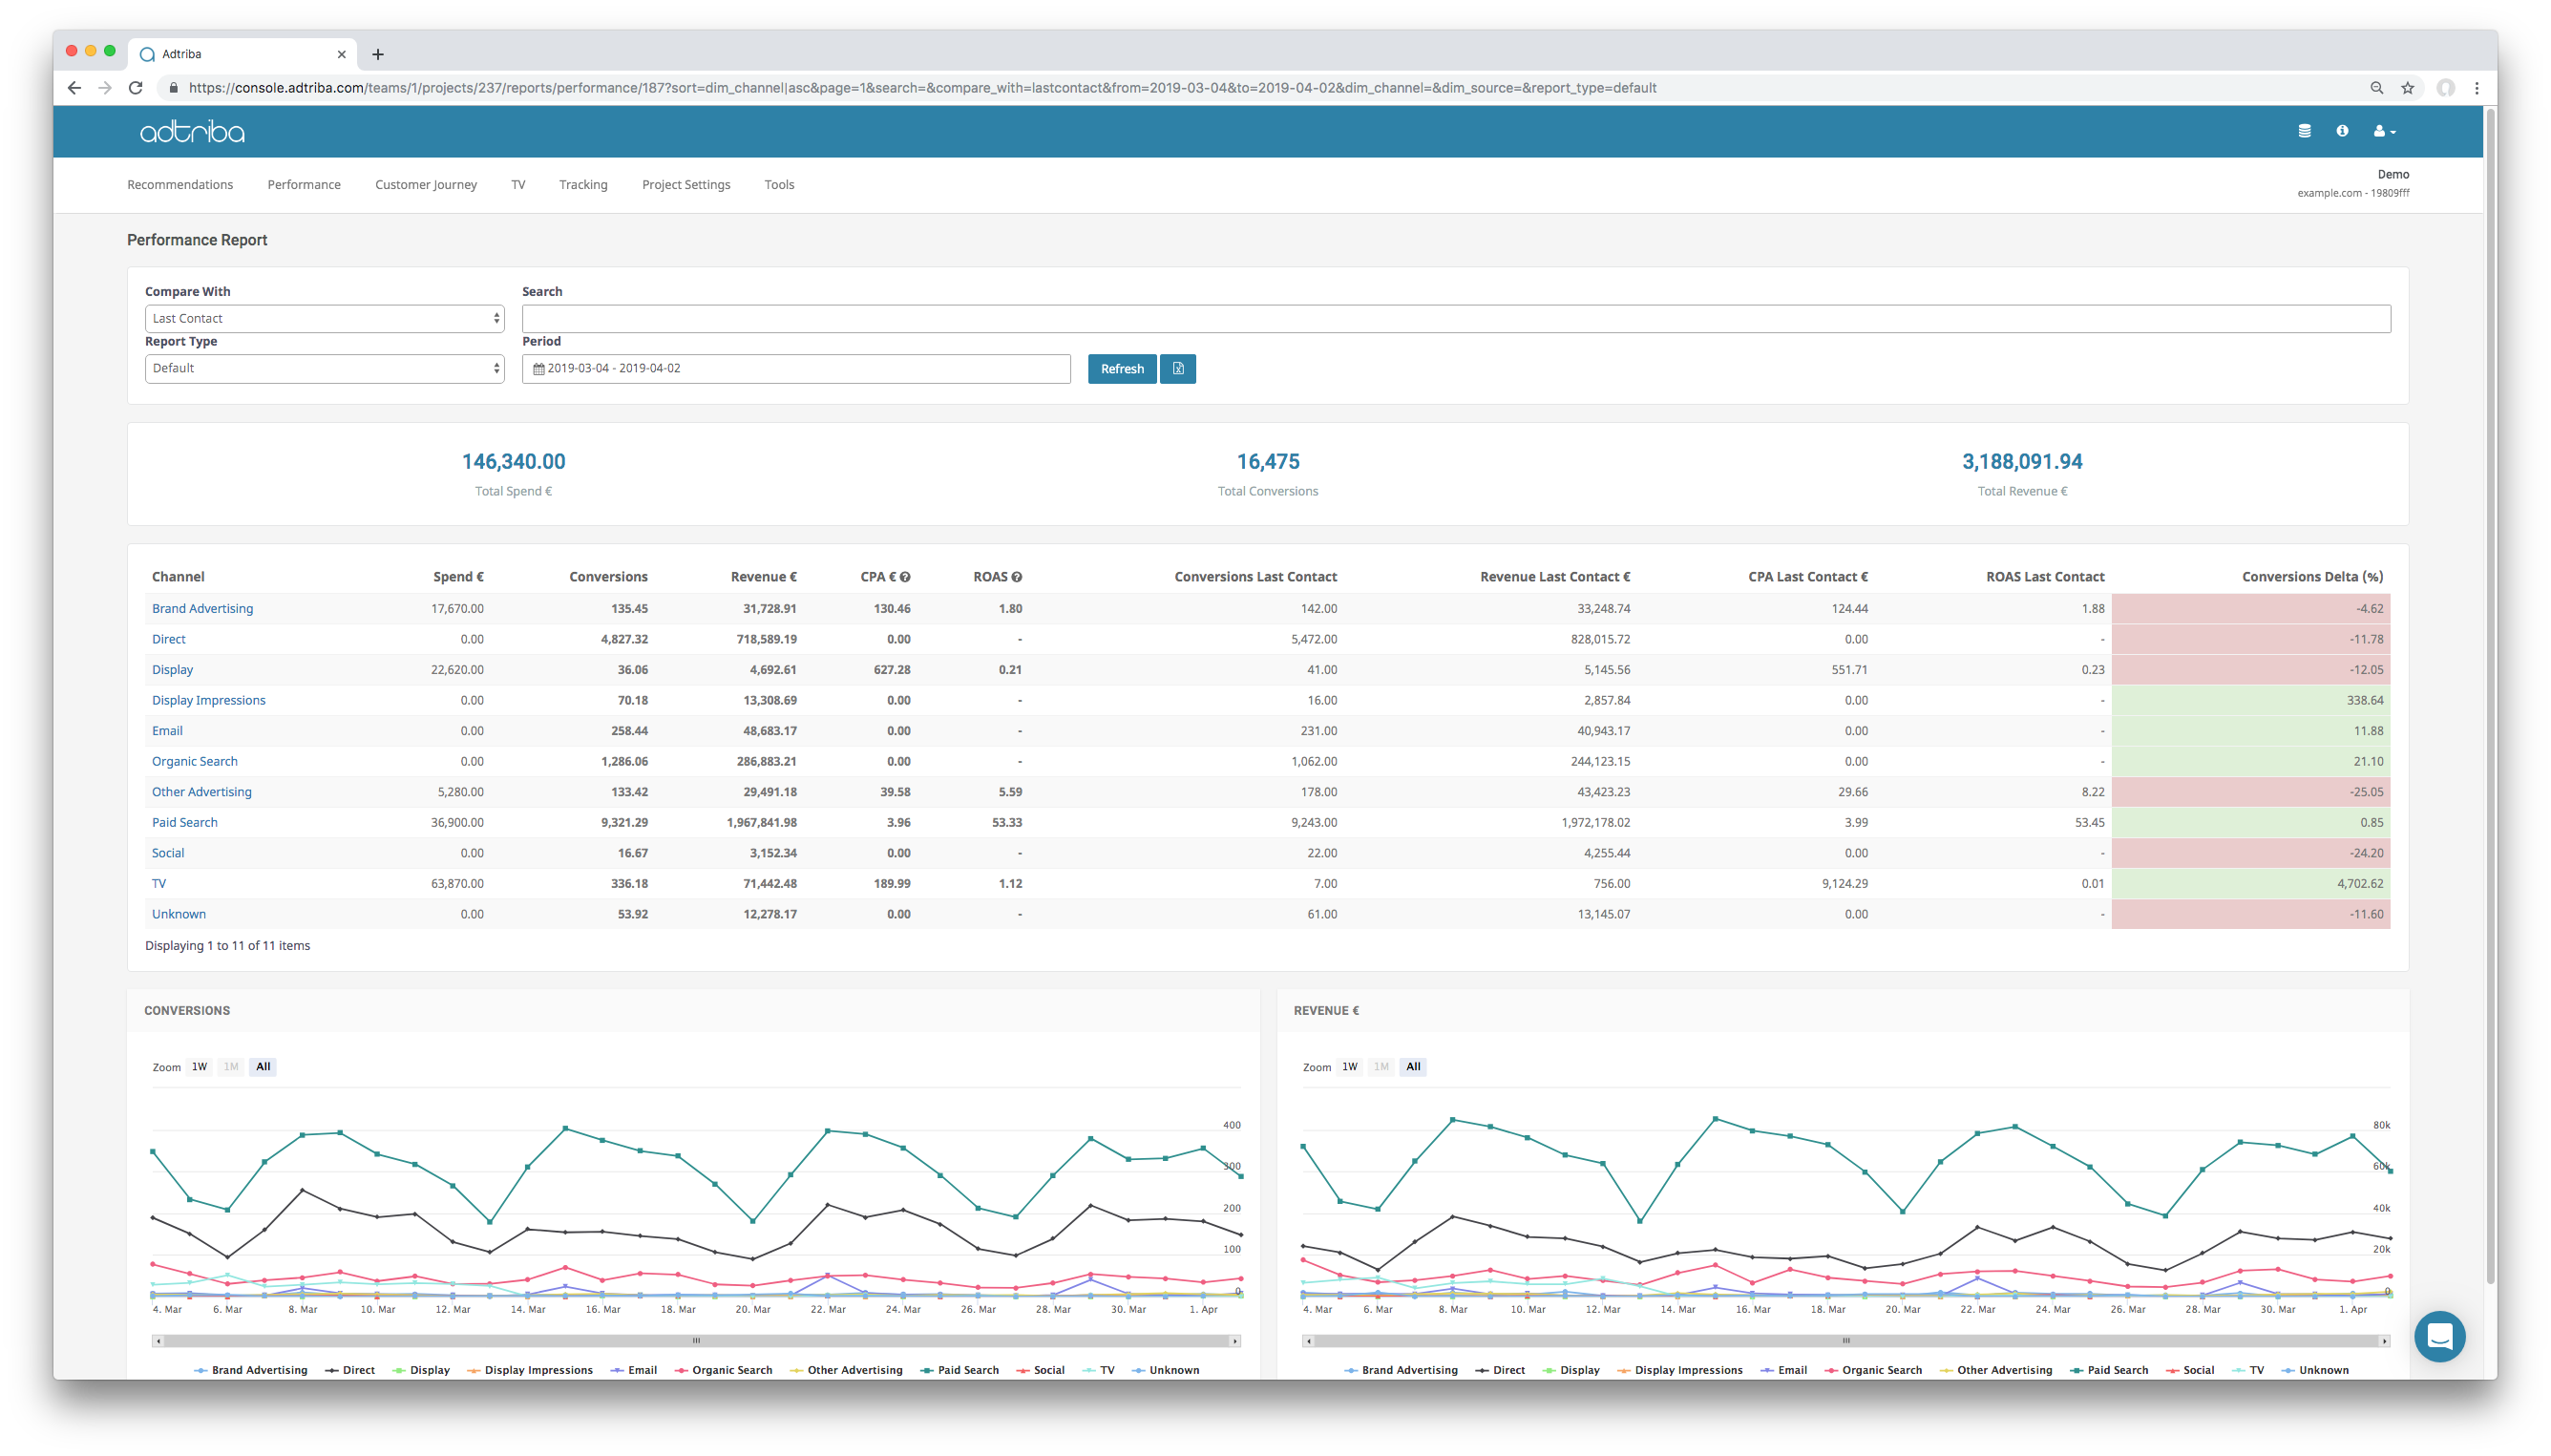This screenshot has height=1456, width=2551.
Task: Switch to the Customer Journey tab
Action: (426, 184)
